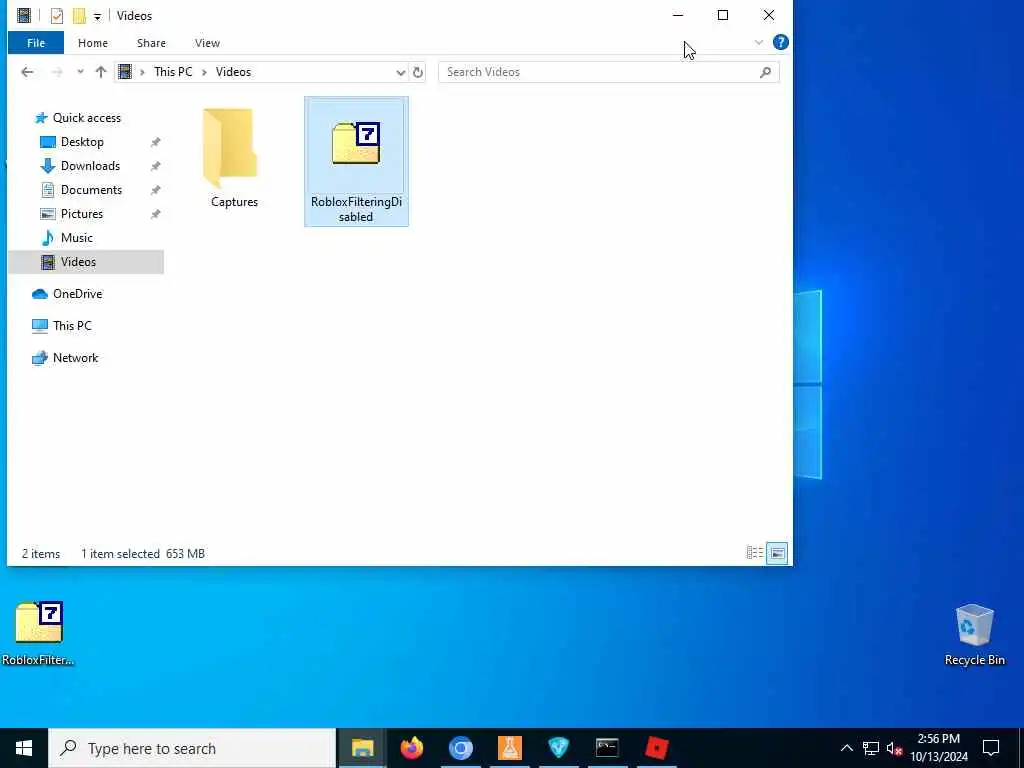Viewport: 1024px width, 768px height.
Task: Open the orange flask app in taskbar
Action: [x=509, y=748]
